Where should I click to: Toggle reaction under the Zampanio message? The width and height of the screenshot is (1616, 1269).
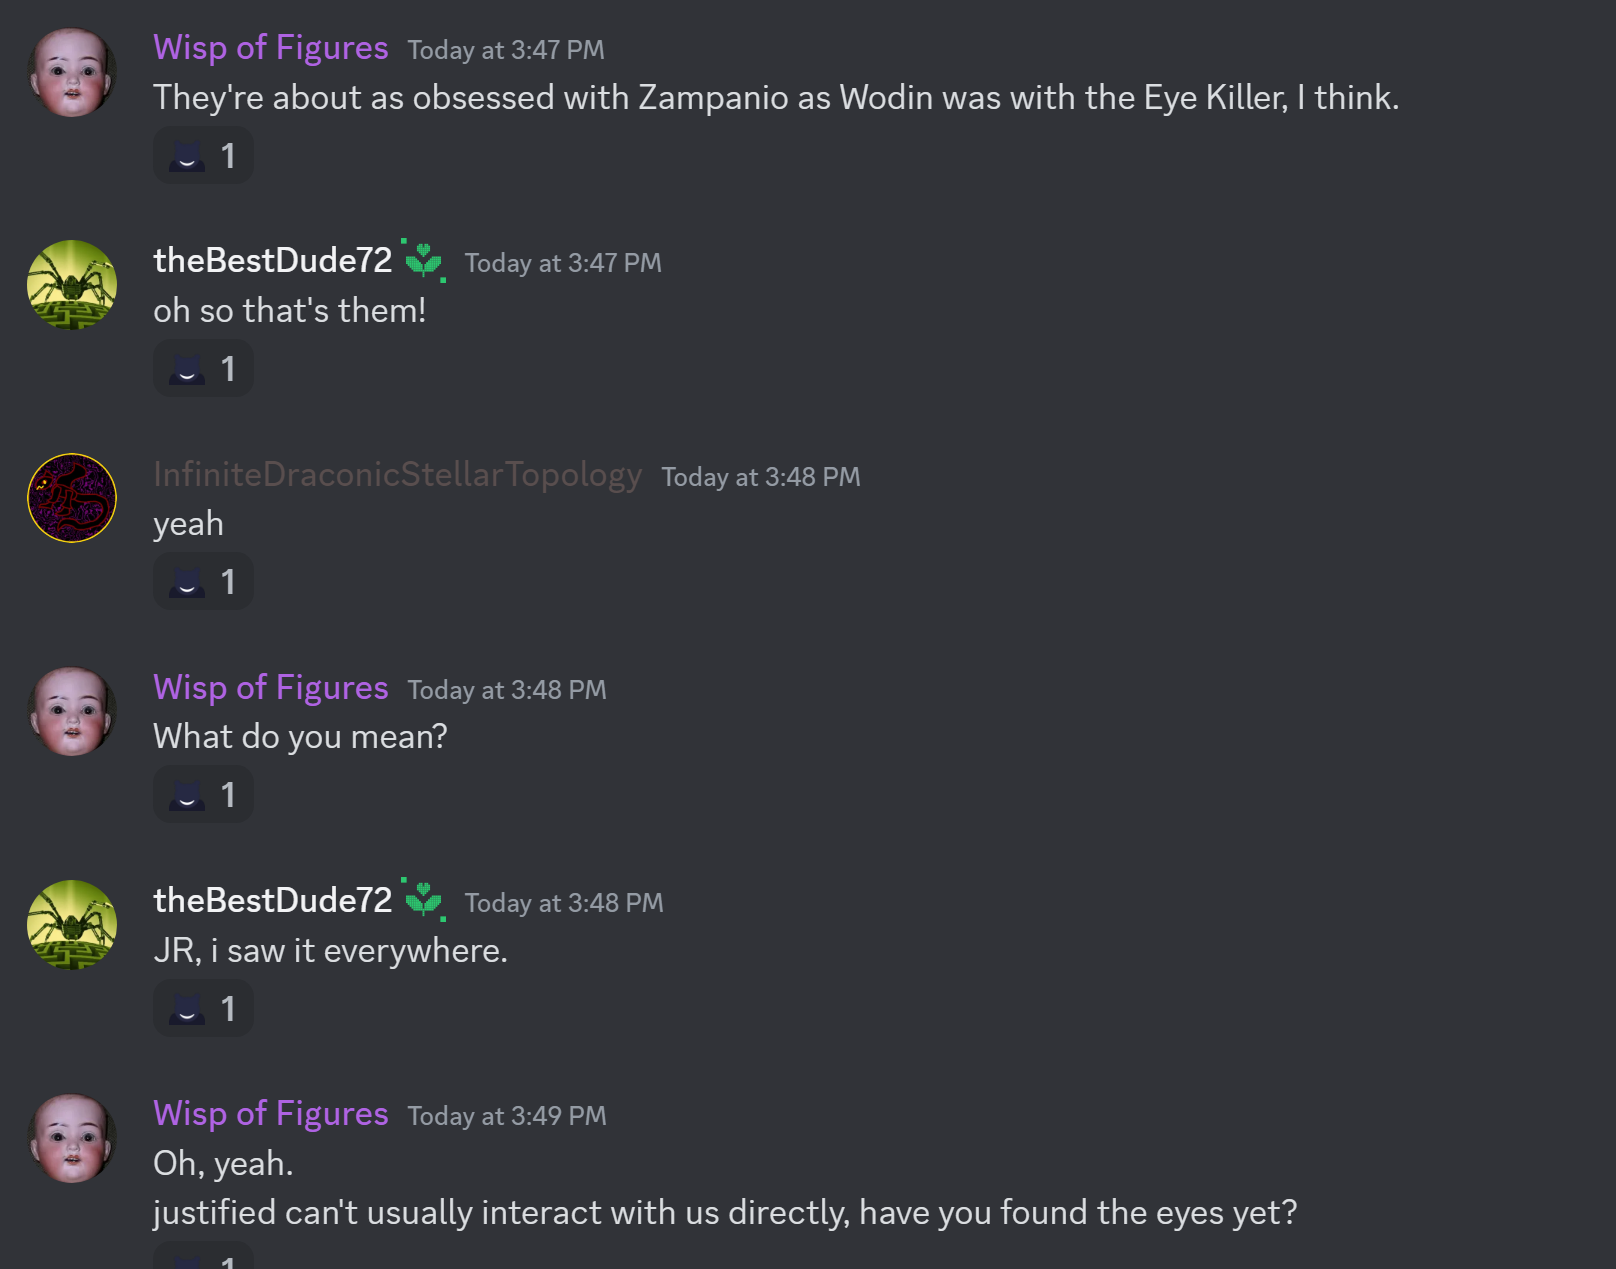203,156
